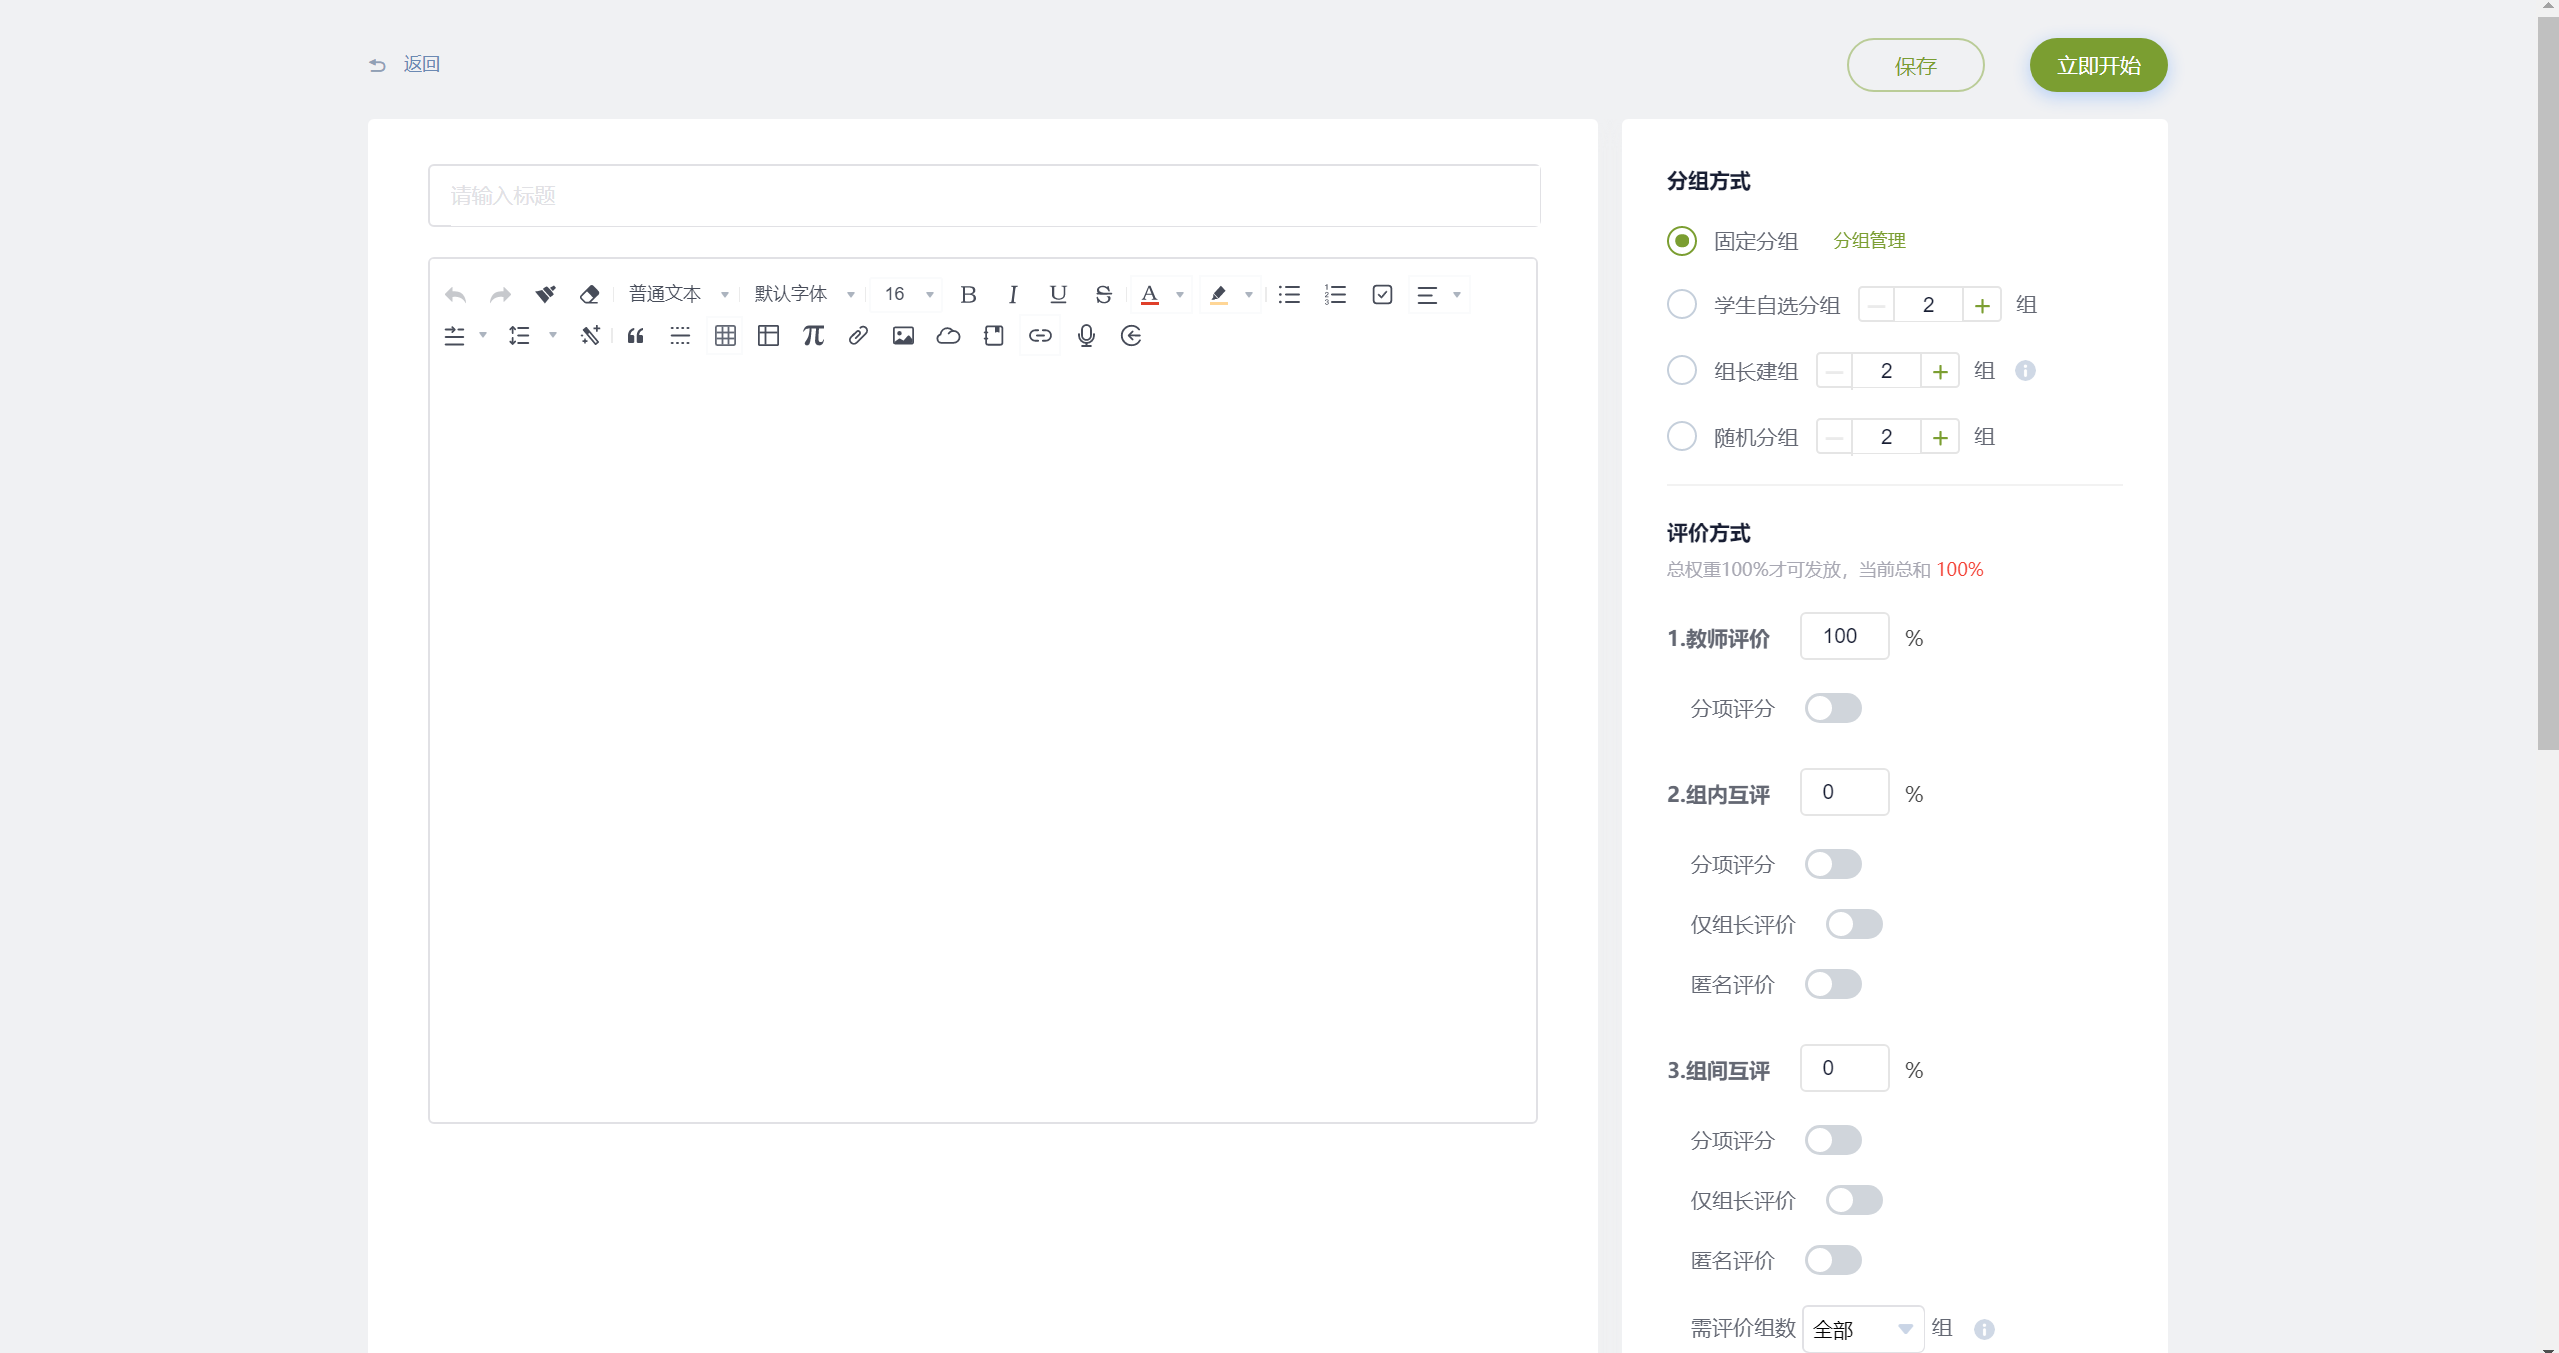Image resolution: width=2559 pixels, height=1353 pixels.
Task: Click the red font color button
Action: click(x=1150, y=294)
